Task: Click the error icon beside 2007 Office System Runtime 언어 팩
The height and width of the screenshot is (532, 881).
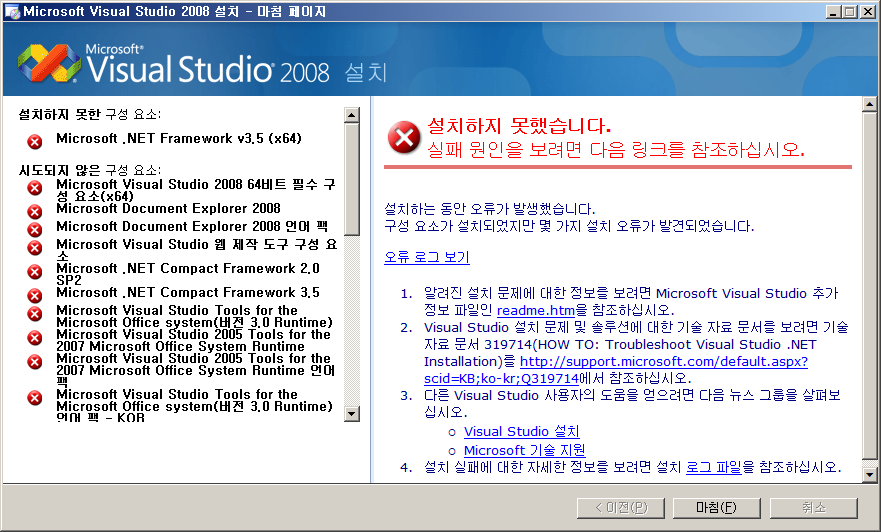Action: tap(35, 362)
